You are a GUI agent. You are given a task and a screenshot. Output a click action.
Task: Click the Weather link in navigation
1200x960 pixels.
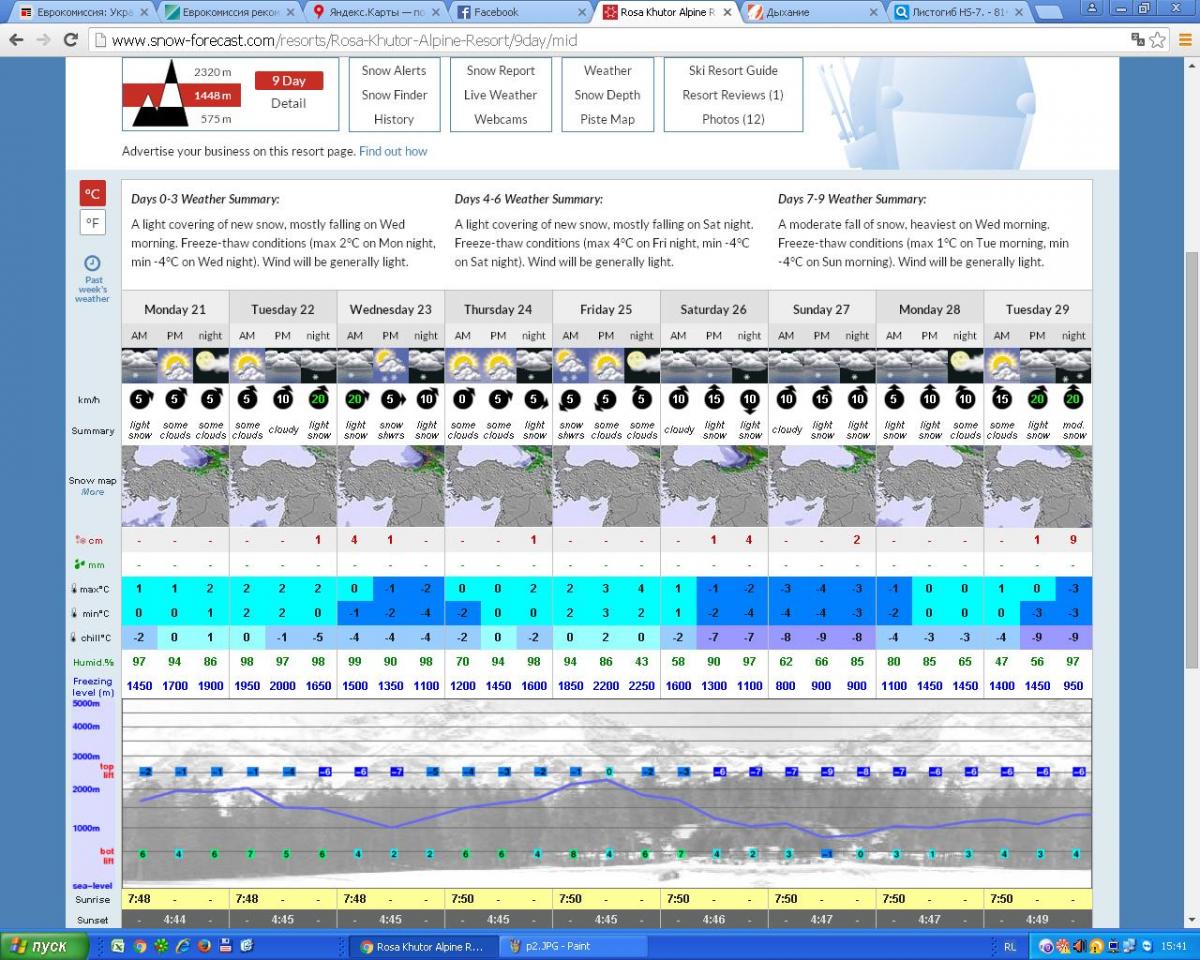pyautogui.click(x=608, y=71)
